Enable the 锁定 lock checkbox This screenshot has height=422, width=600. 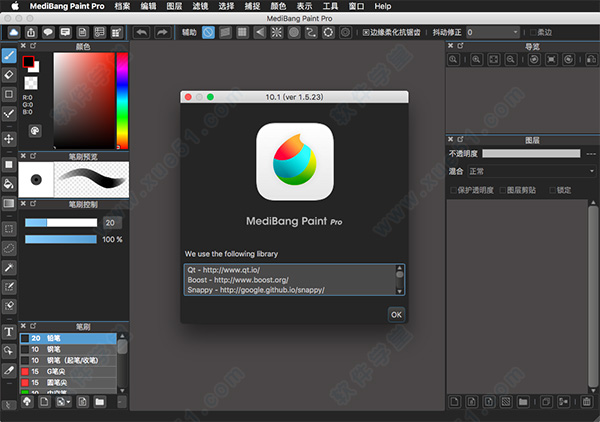[552, 190]
